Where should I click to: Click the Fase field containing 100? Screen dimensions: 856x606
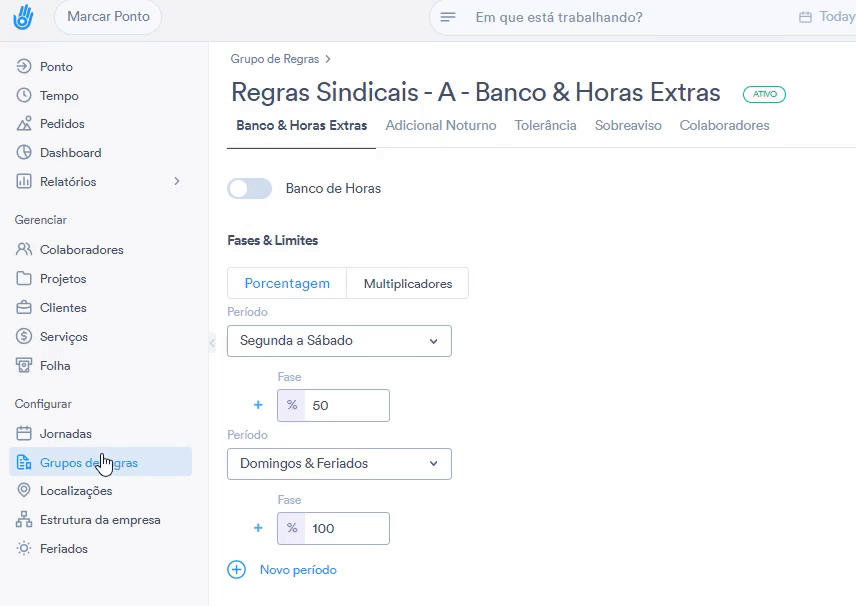click(345, 528)
